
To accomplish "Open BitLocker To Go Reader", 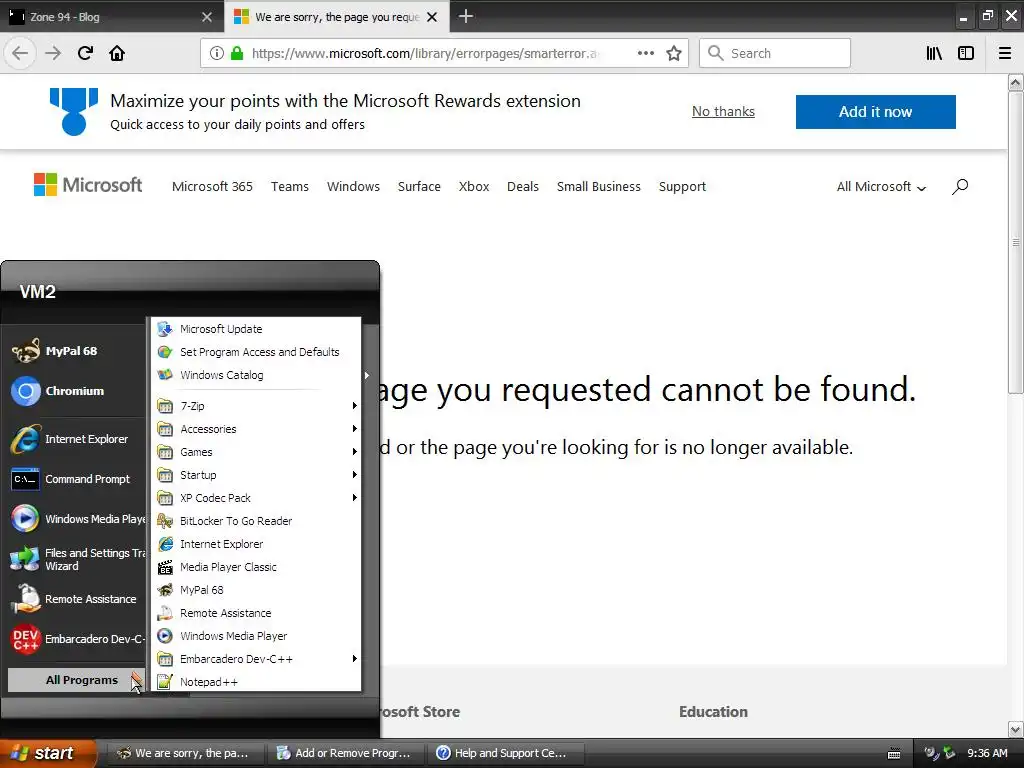I will [256, 521].
